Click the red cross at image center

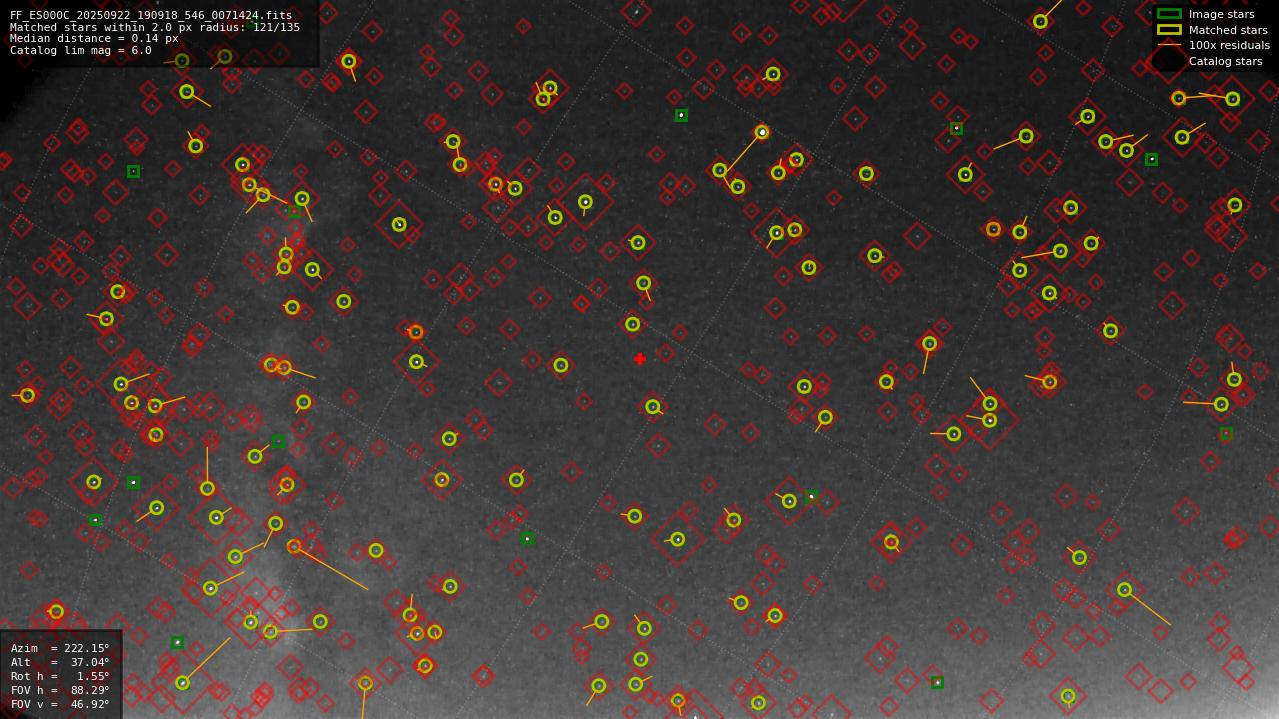(x=640, y=359)
